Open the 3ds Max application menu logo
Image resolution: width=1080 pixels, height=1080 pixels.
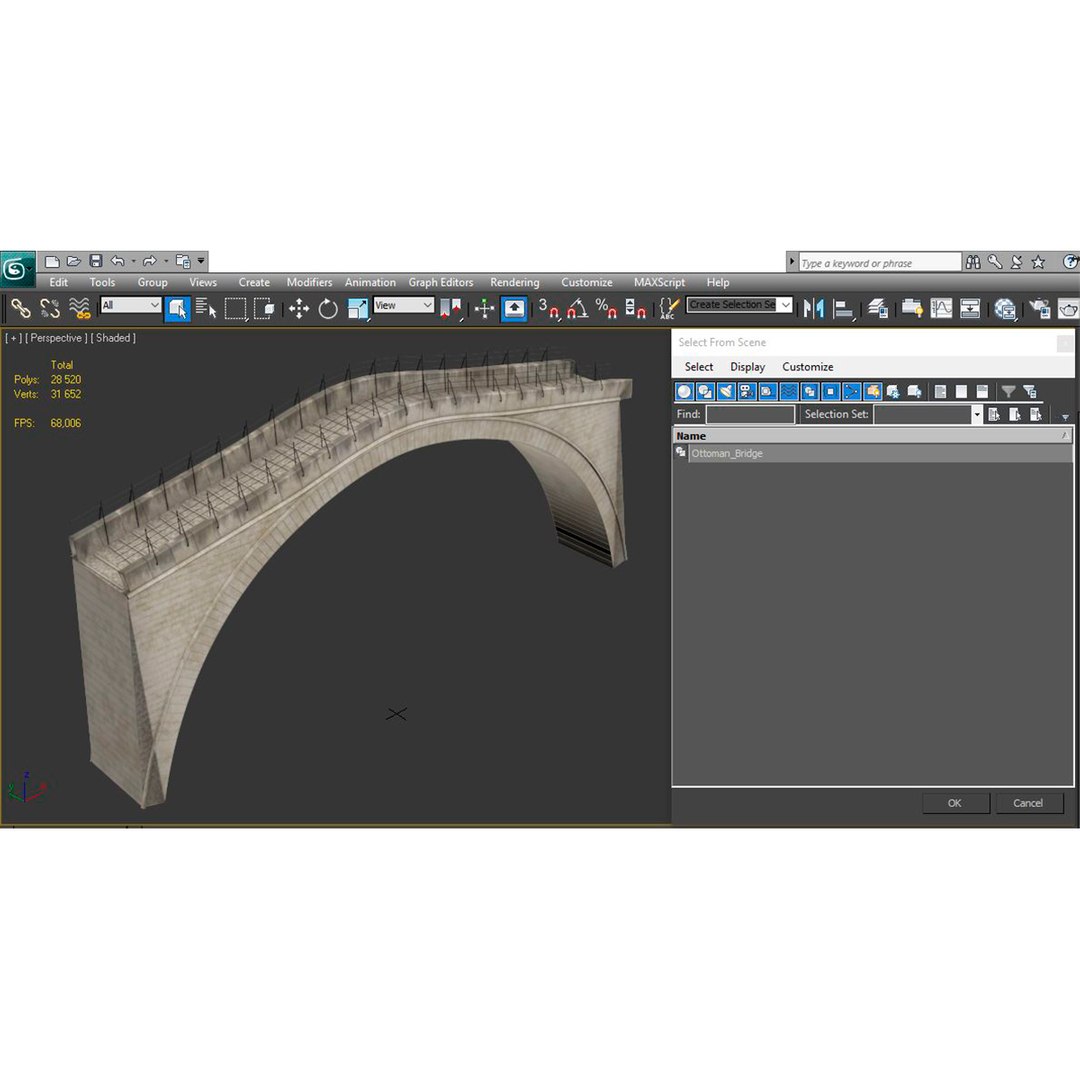point(17,269)
